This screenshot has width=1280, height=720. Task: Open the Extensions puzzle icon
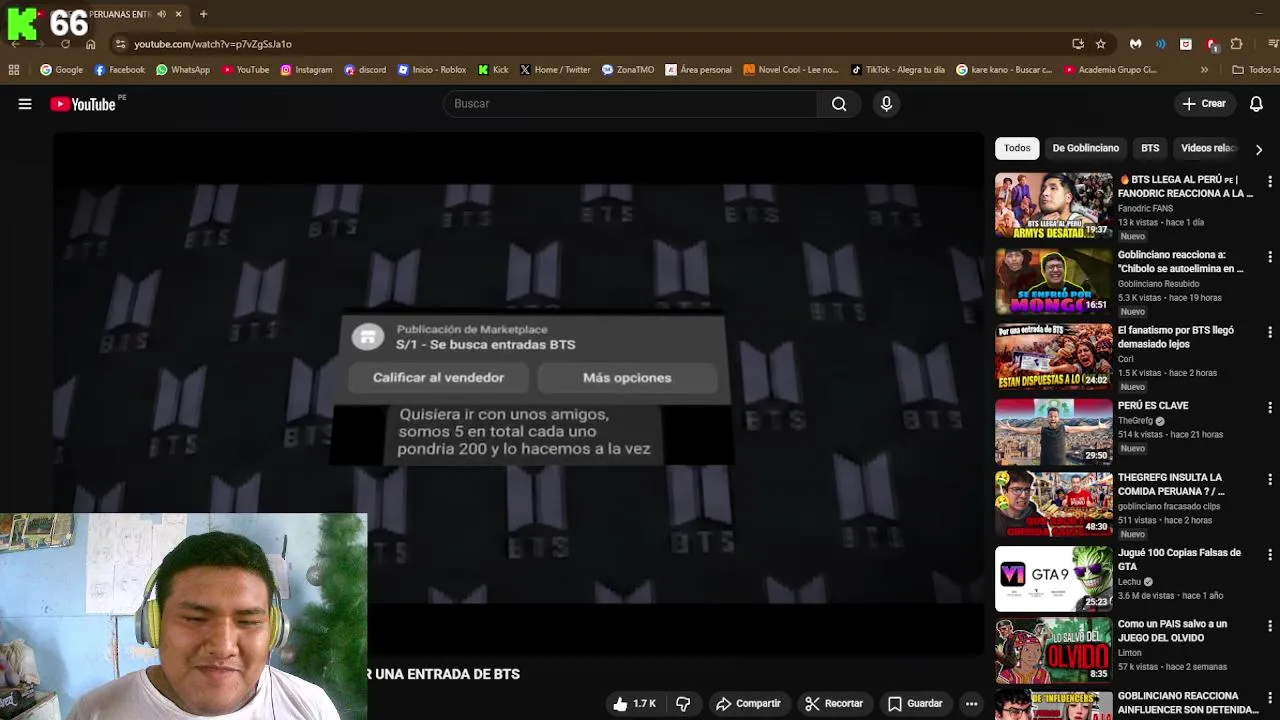coord(1236,44)
